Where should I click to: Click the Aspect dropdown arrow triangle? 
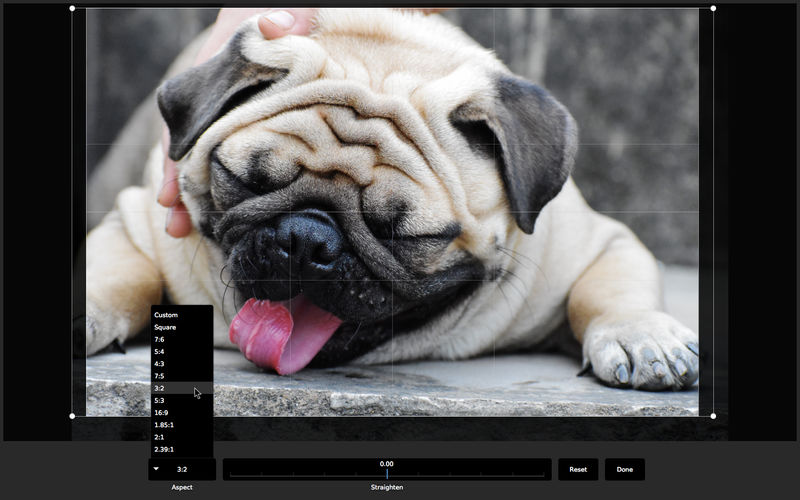[156, 469]
